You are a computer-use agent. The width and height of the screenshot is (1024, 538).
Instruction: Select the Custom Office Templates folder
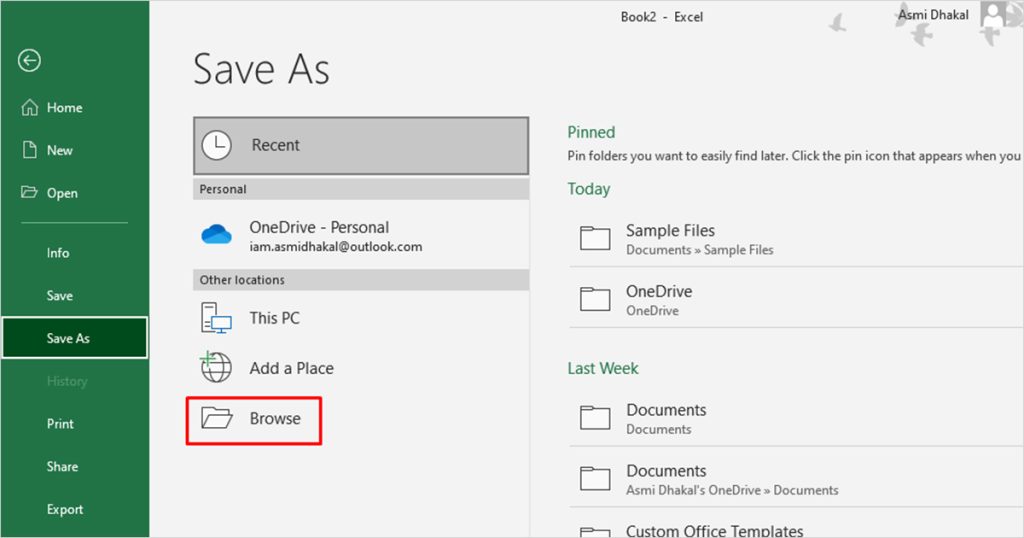714,530
